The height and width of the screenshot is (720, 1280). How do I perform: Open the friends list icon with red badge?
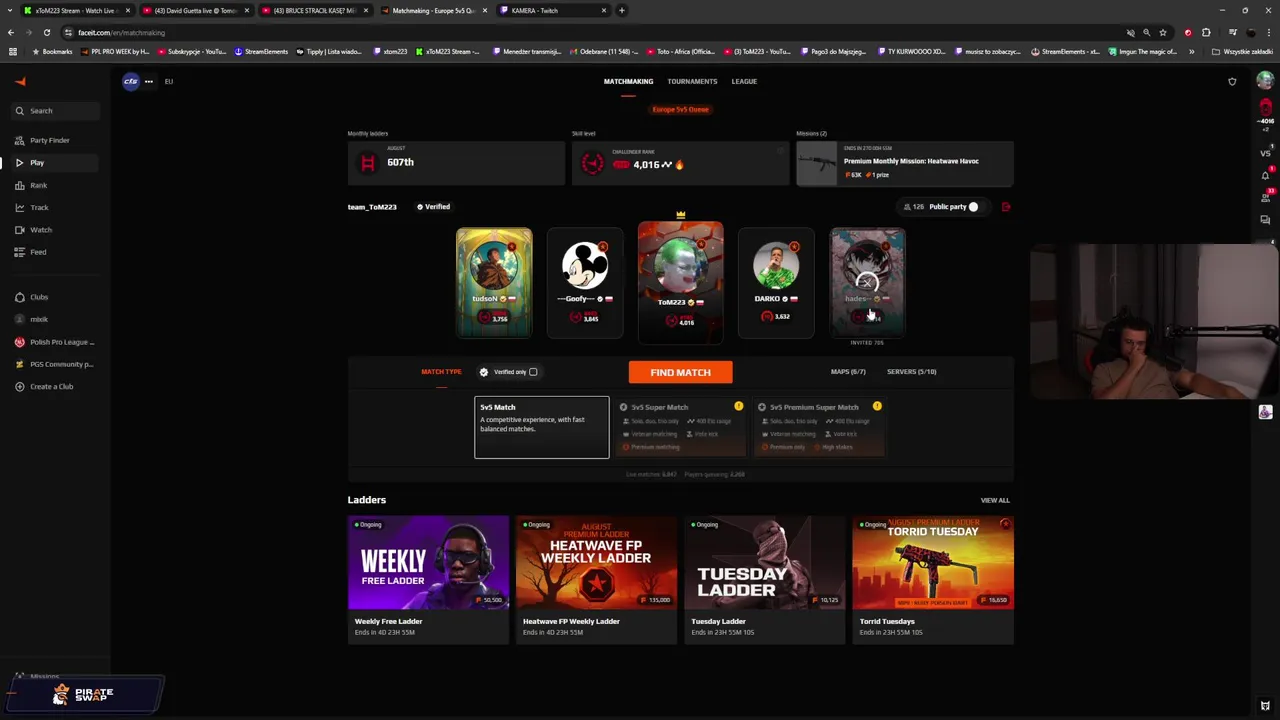[x=1265, y=197]
